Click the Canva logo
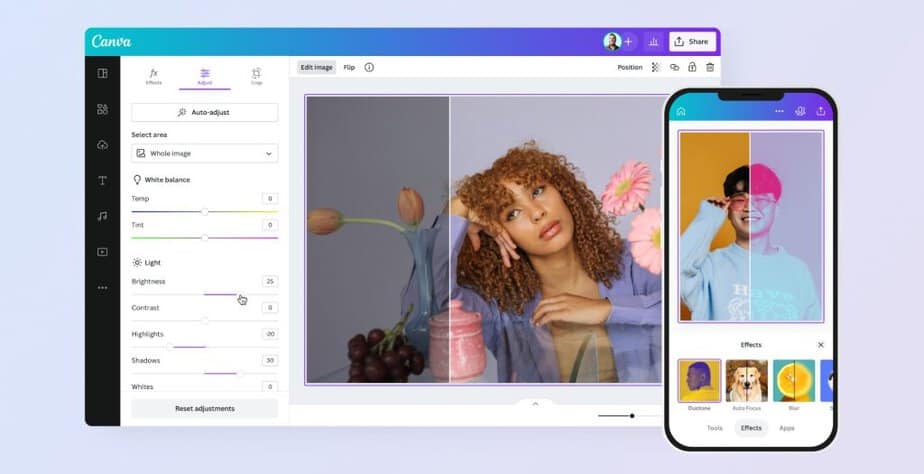Viewport: 924px width, 474px height. [x=111, y=41]
